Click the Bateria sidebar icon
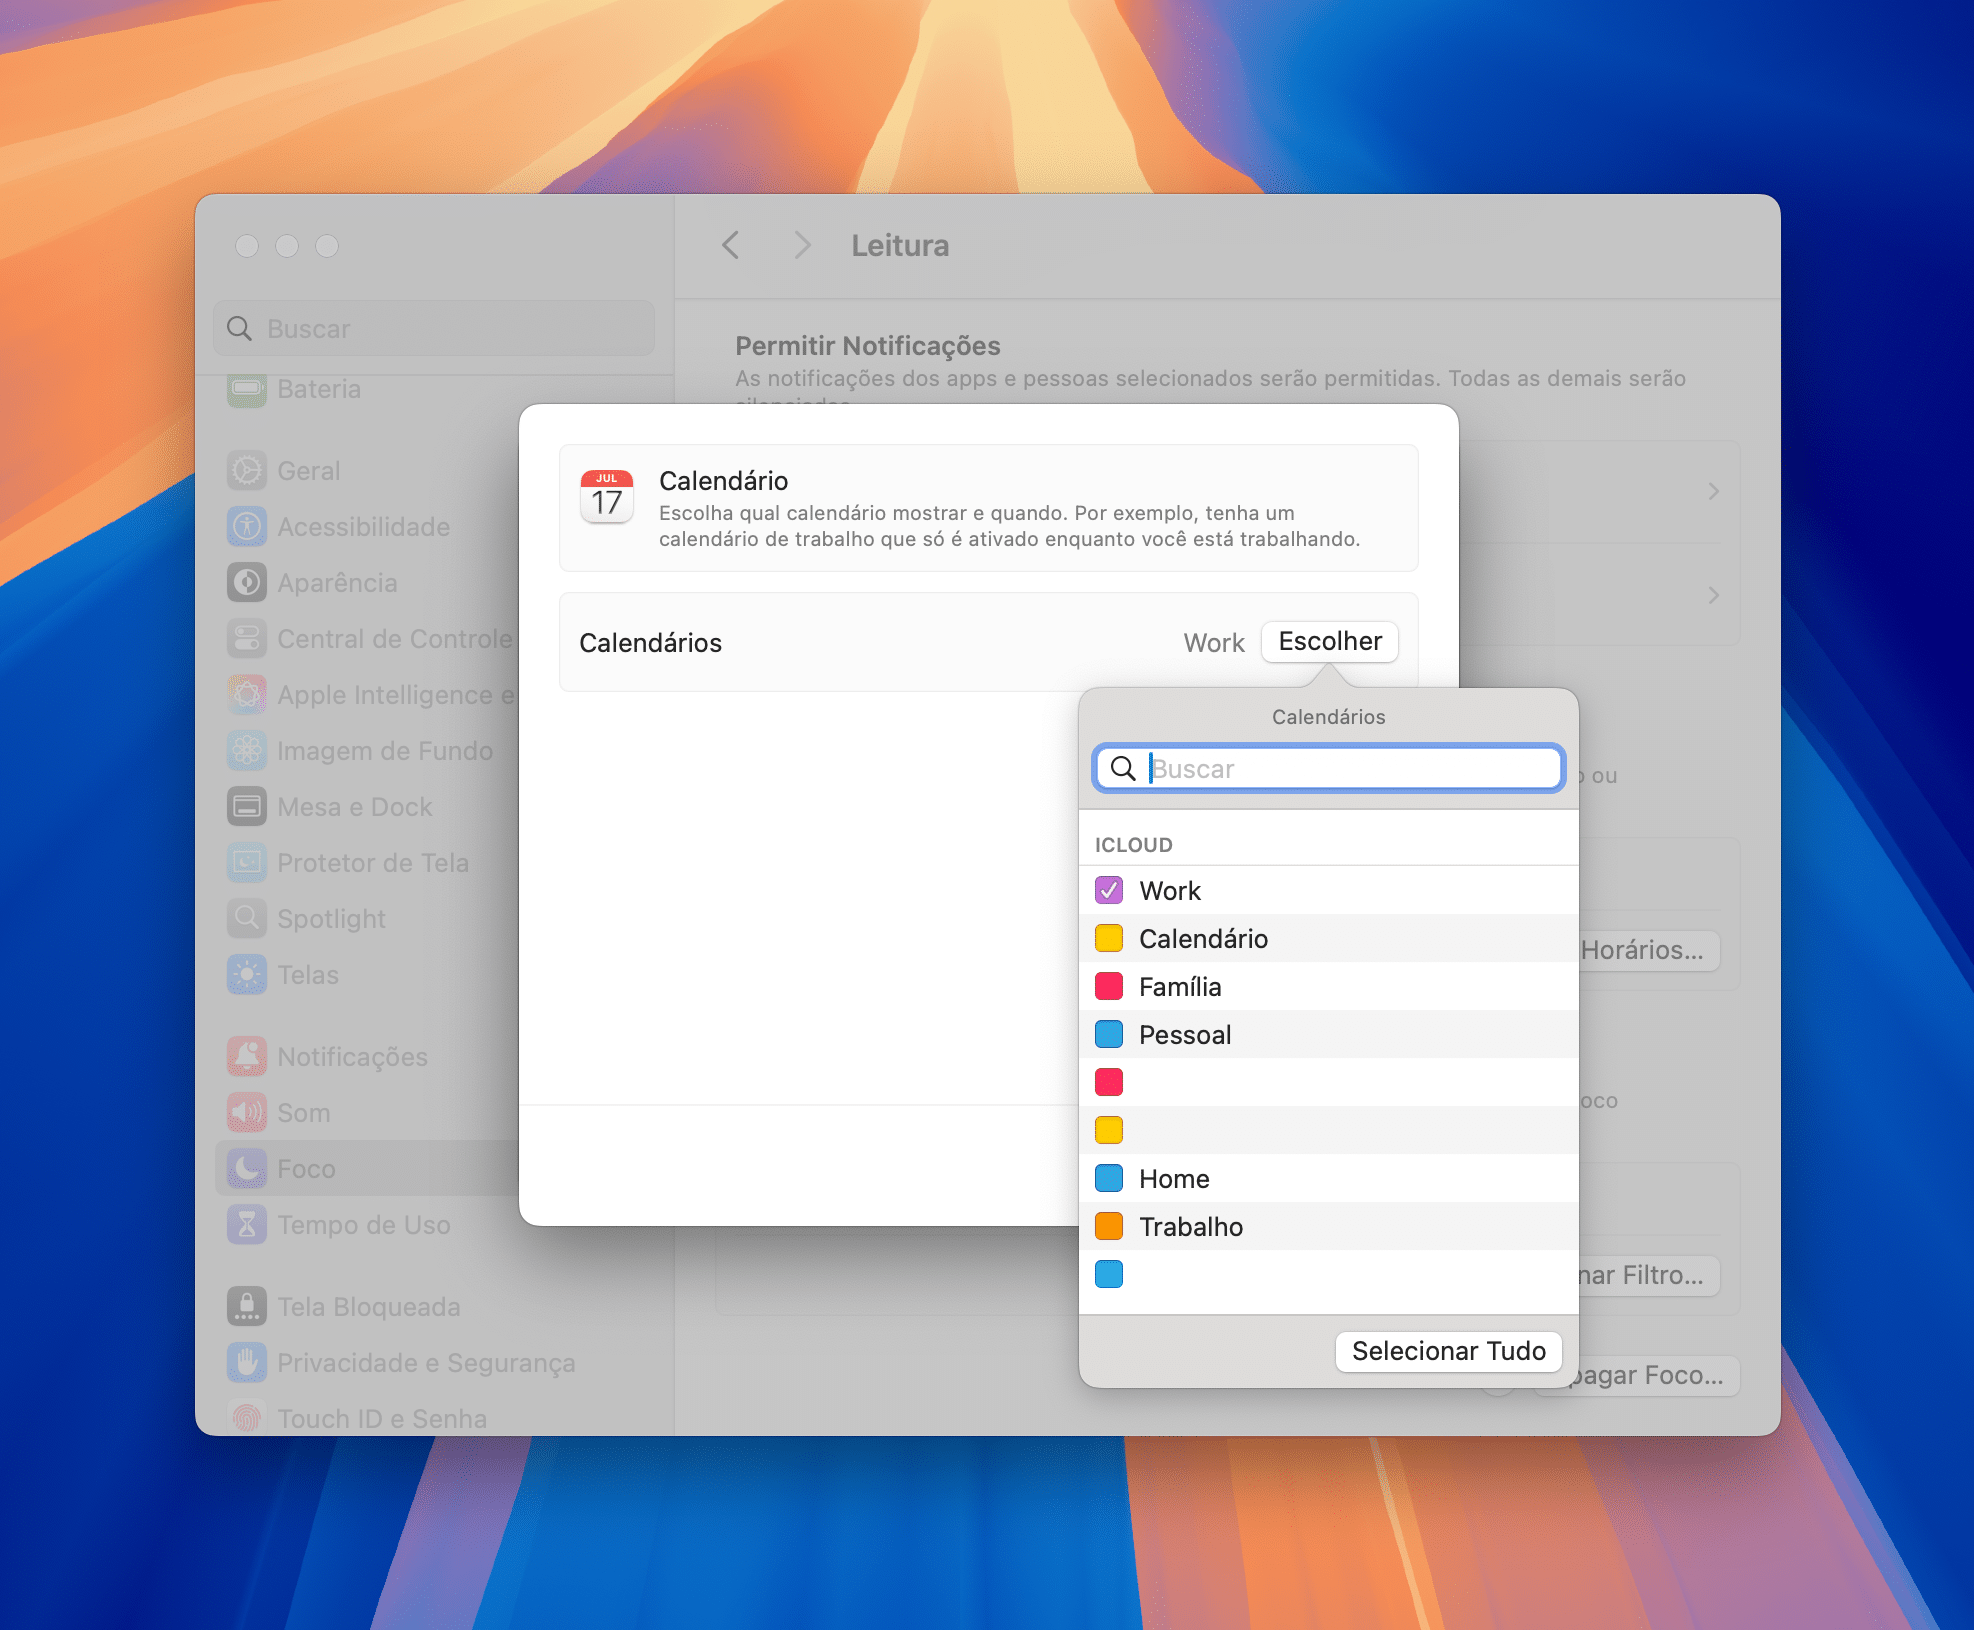The width and height of the screenshot is (1974, 1630). (x=247, y=389)
